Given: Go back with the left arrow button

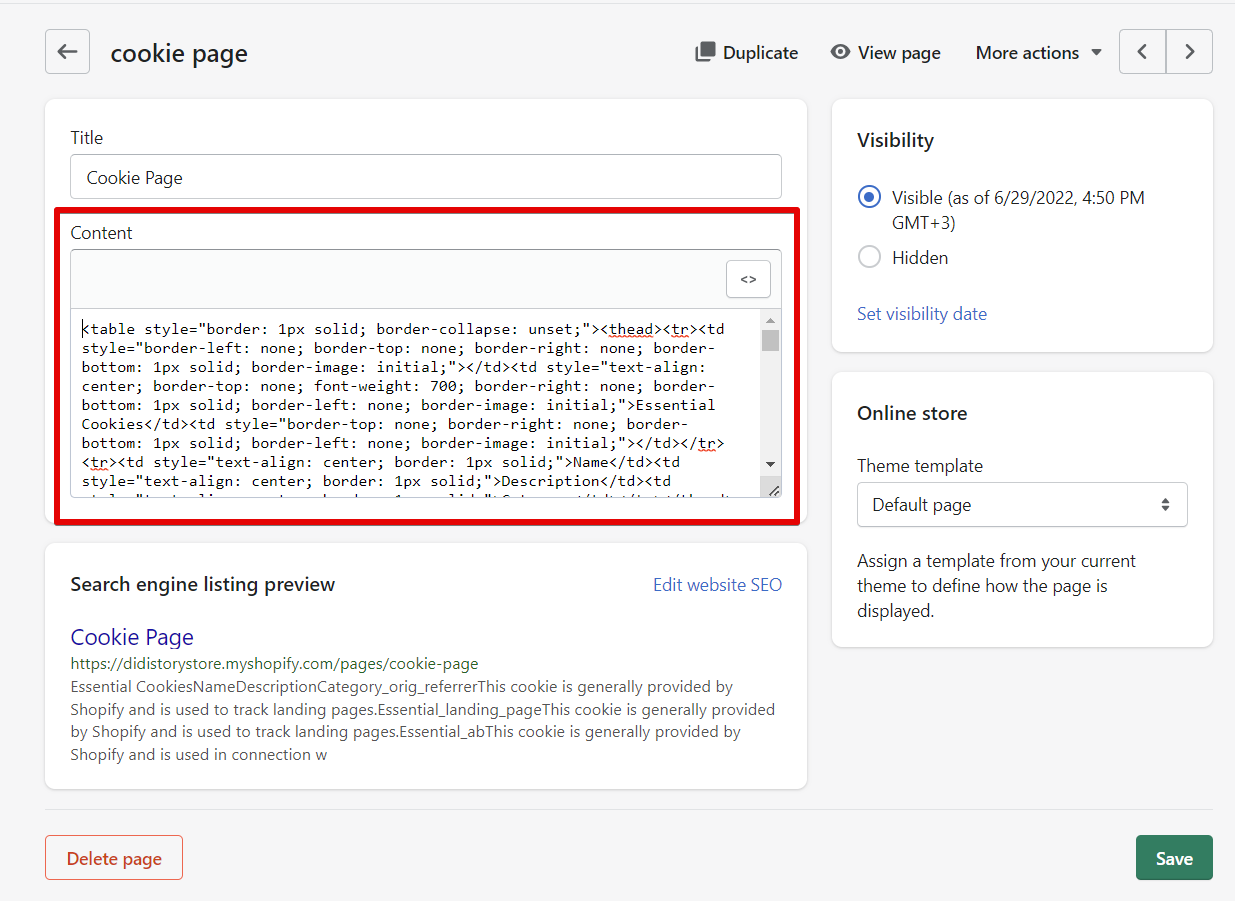Looking at the screenshot, I should point(67,52).
